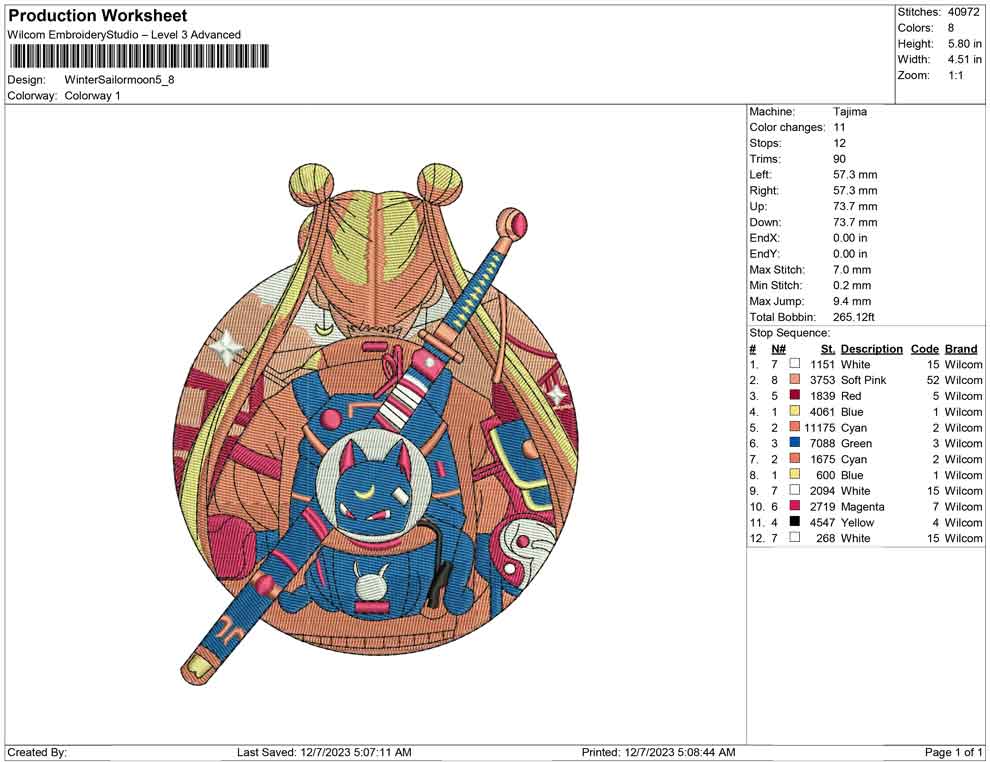Click the Created By label
The height and width of the screenshot is (762, 990).
pyautogui.click(x=37, y=752)
